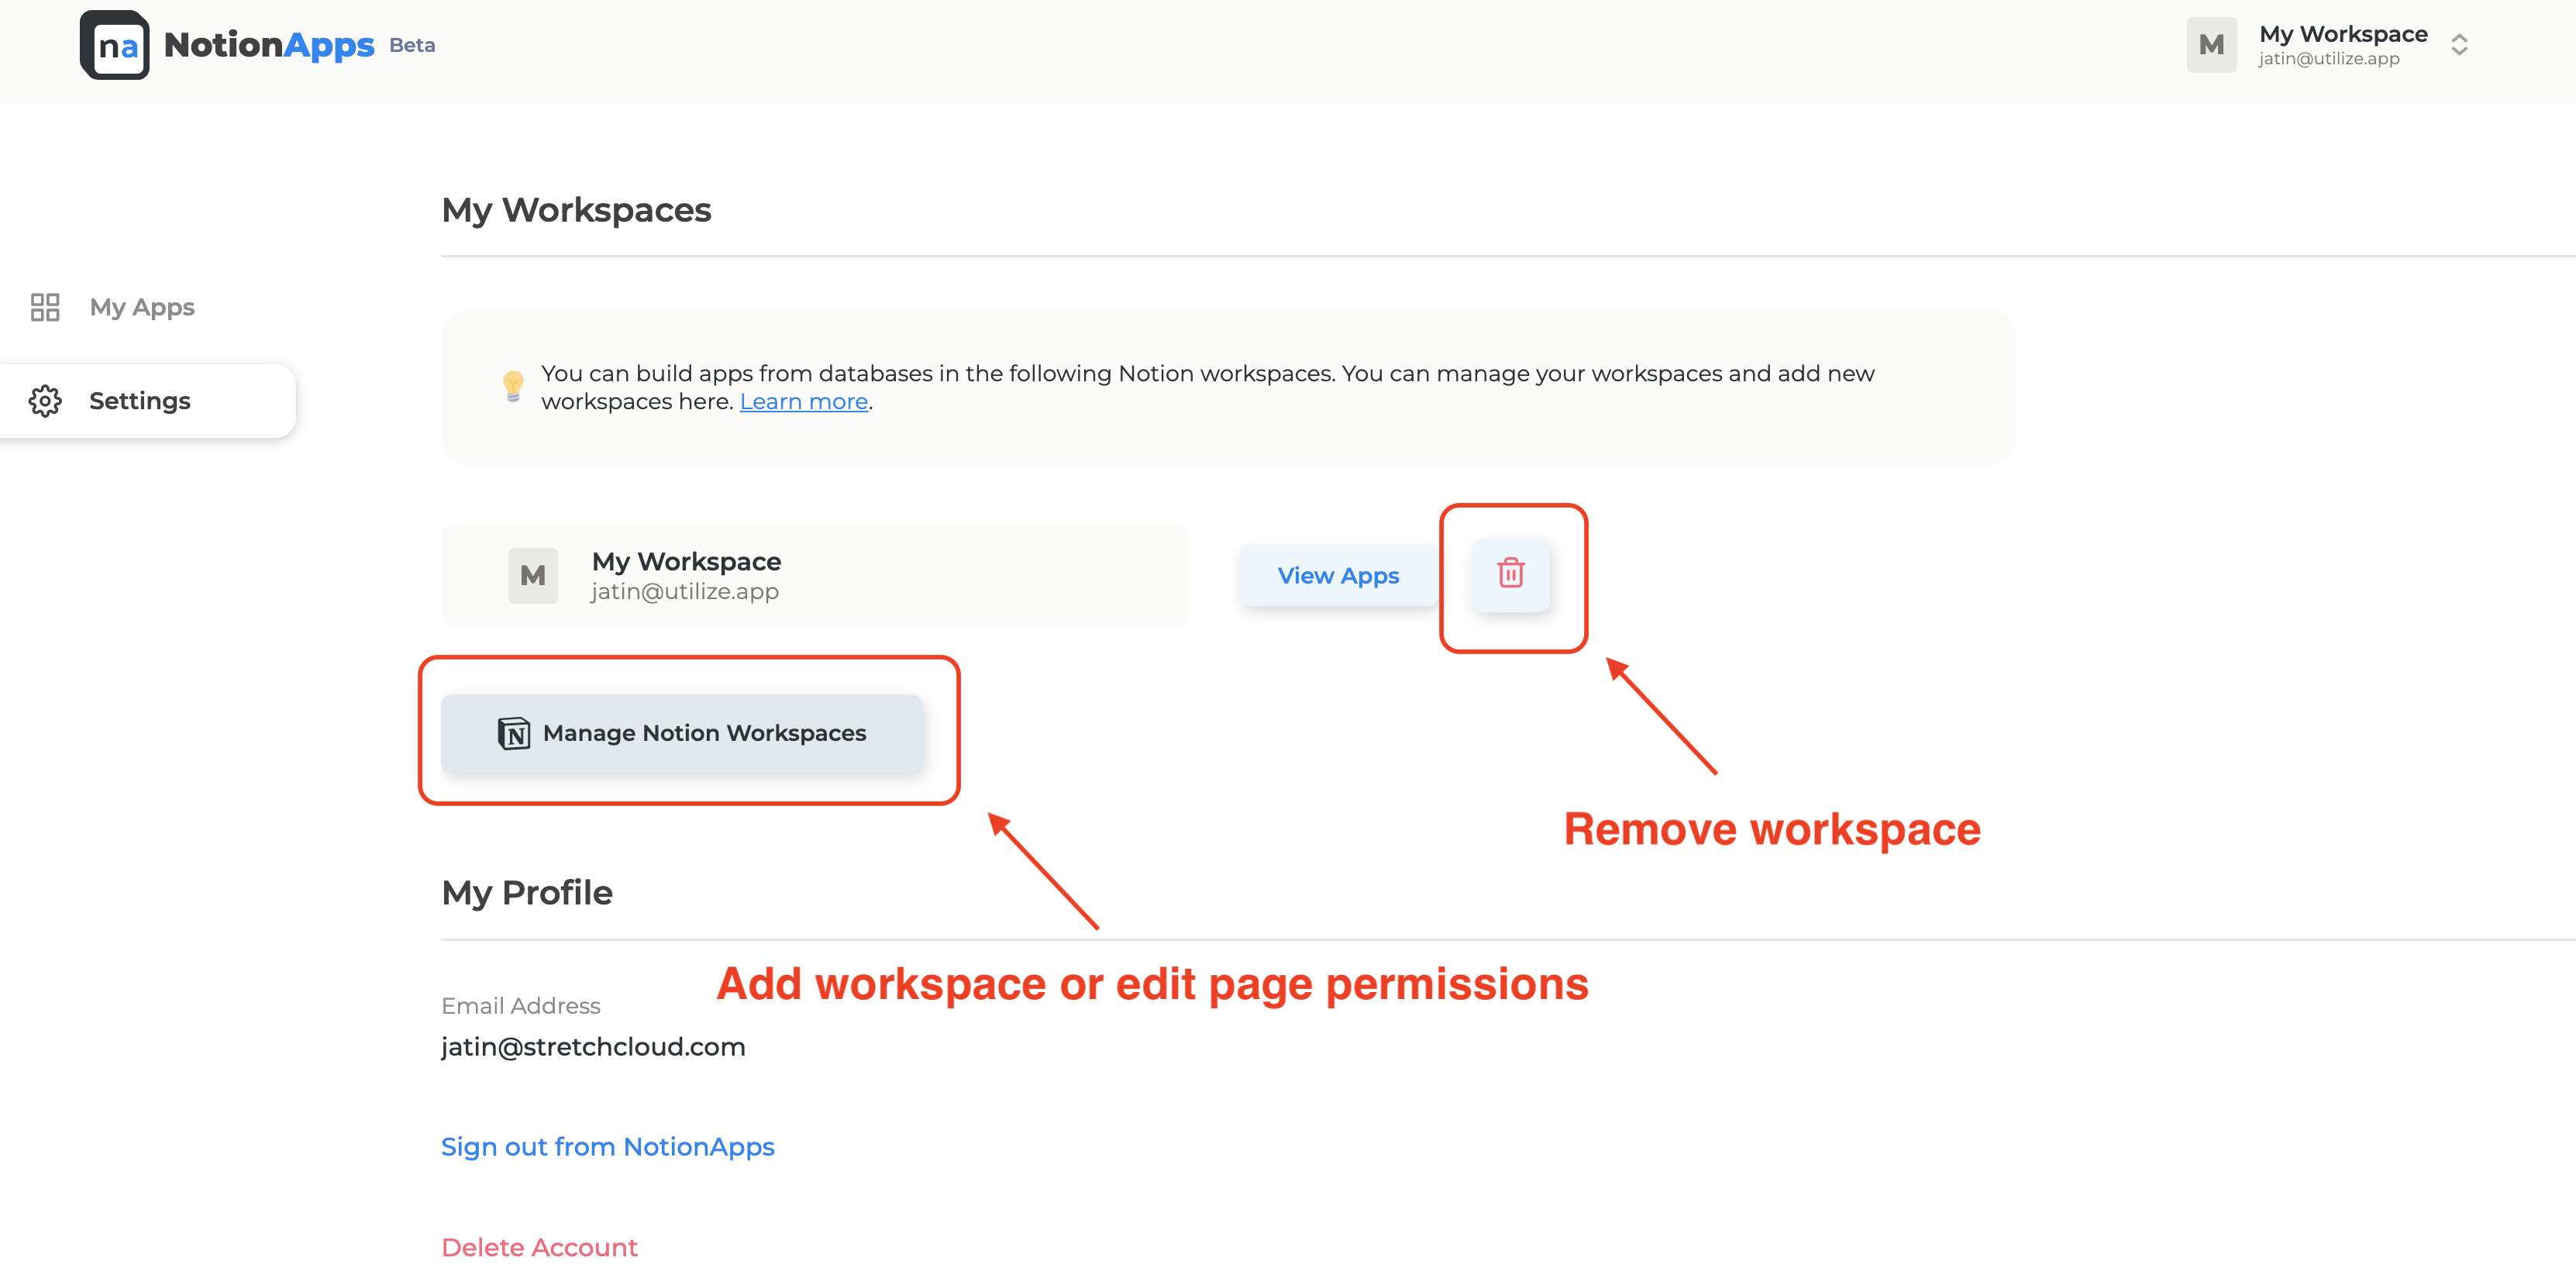Select the My Workspace row card
The width and height of the screenshot is (2576, 1285).
pos(814,575)
